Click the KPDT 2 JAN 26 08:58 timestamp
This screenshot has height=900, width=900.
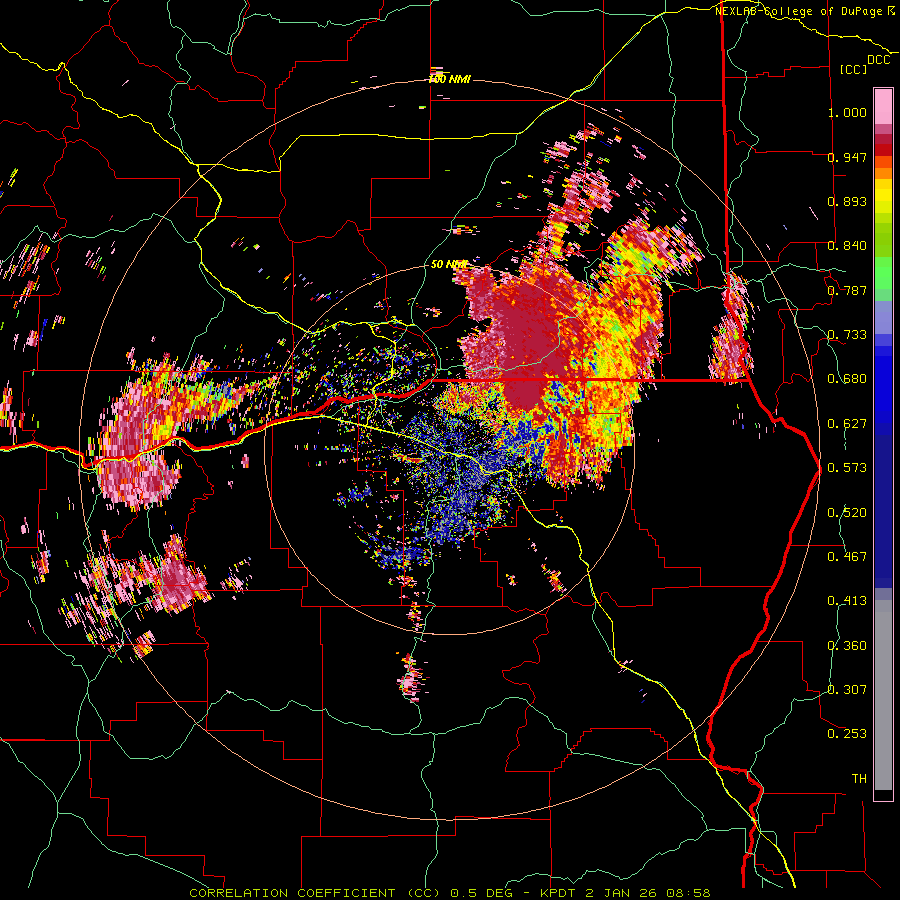coord(625,893)
